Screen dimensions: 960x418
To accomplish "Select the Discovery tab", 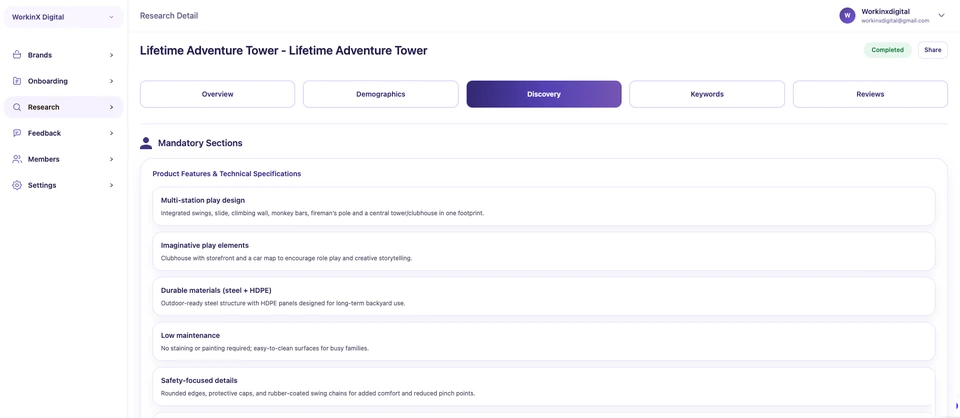I will 544,94.
